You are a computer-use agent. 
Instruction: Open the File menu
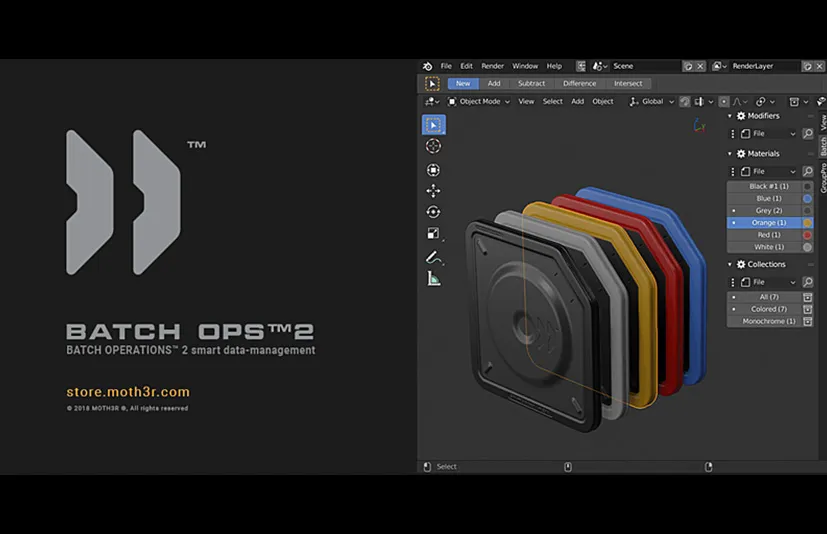coord(446,66)
